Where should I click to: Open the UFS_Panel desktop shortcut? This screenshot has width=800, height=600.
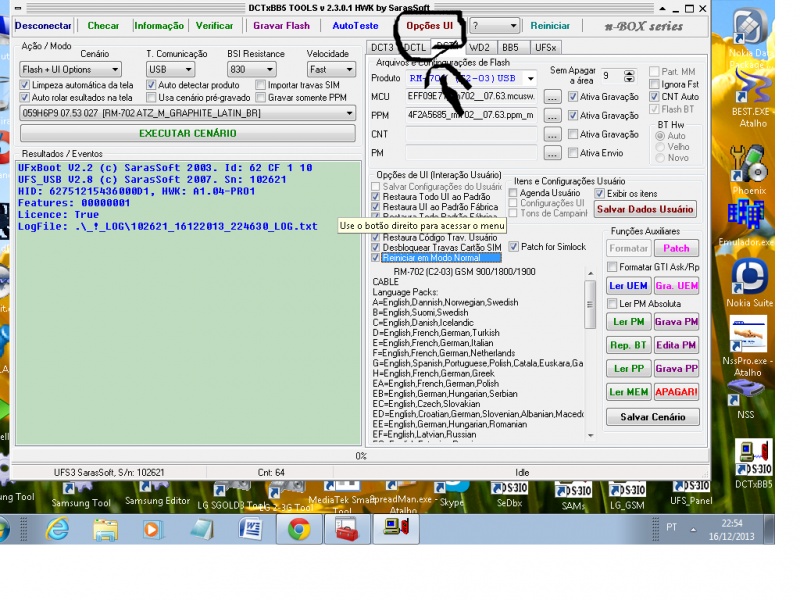(x=691, y=493)
